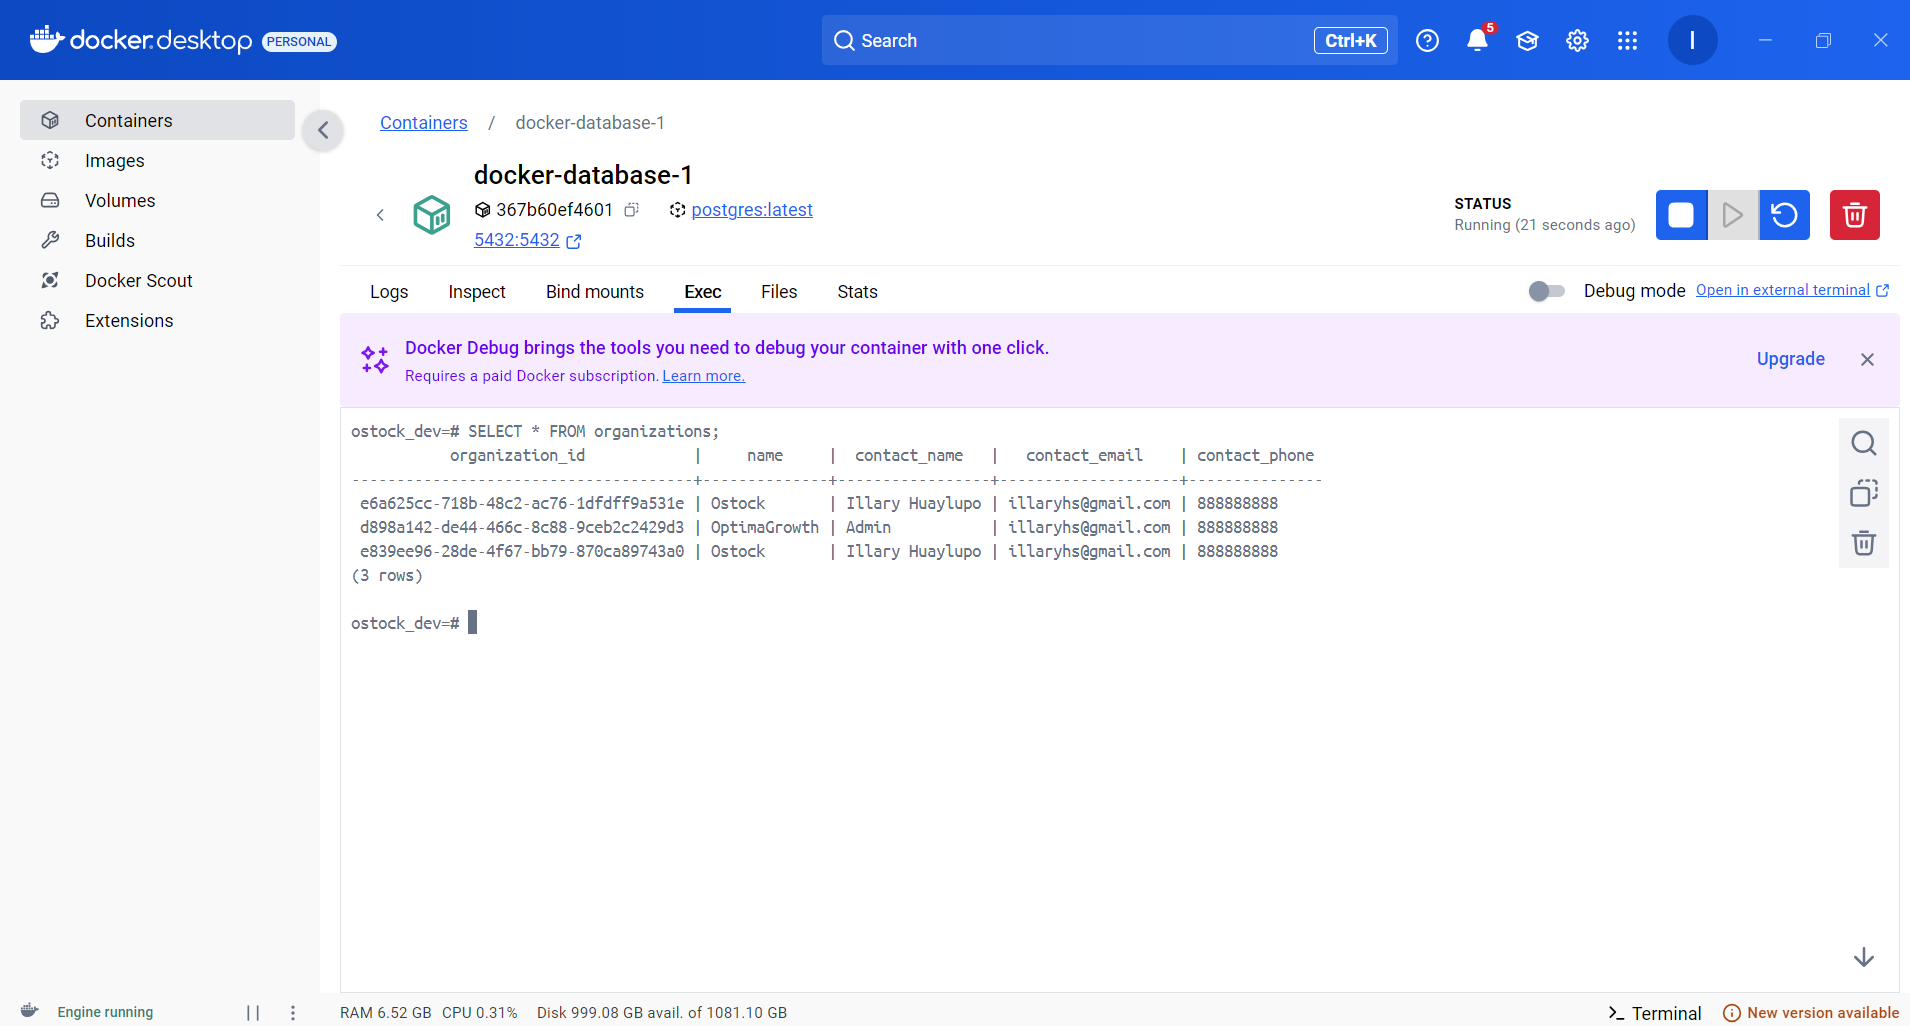Image resolution: width=1910 pixels, height=1026 pixels.
Task: Pause the Docker engine
Action: [x=253, y=1012]
